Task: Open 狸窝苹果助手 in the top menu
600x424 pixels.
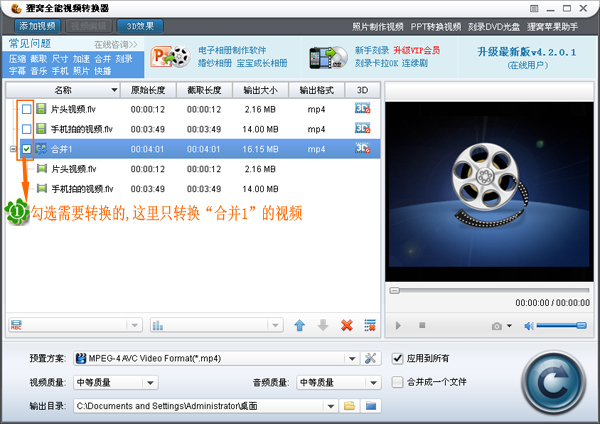Action: pyautogui.click(x=553, y=27)
